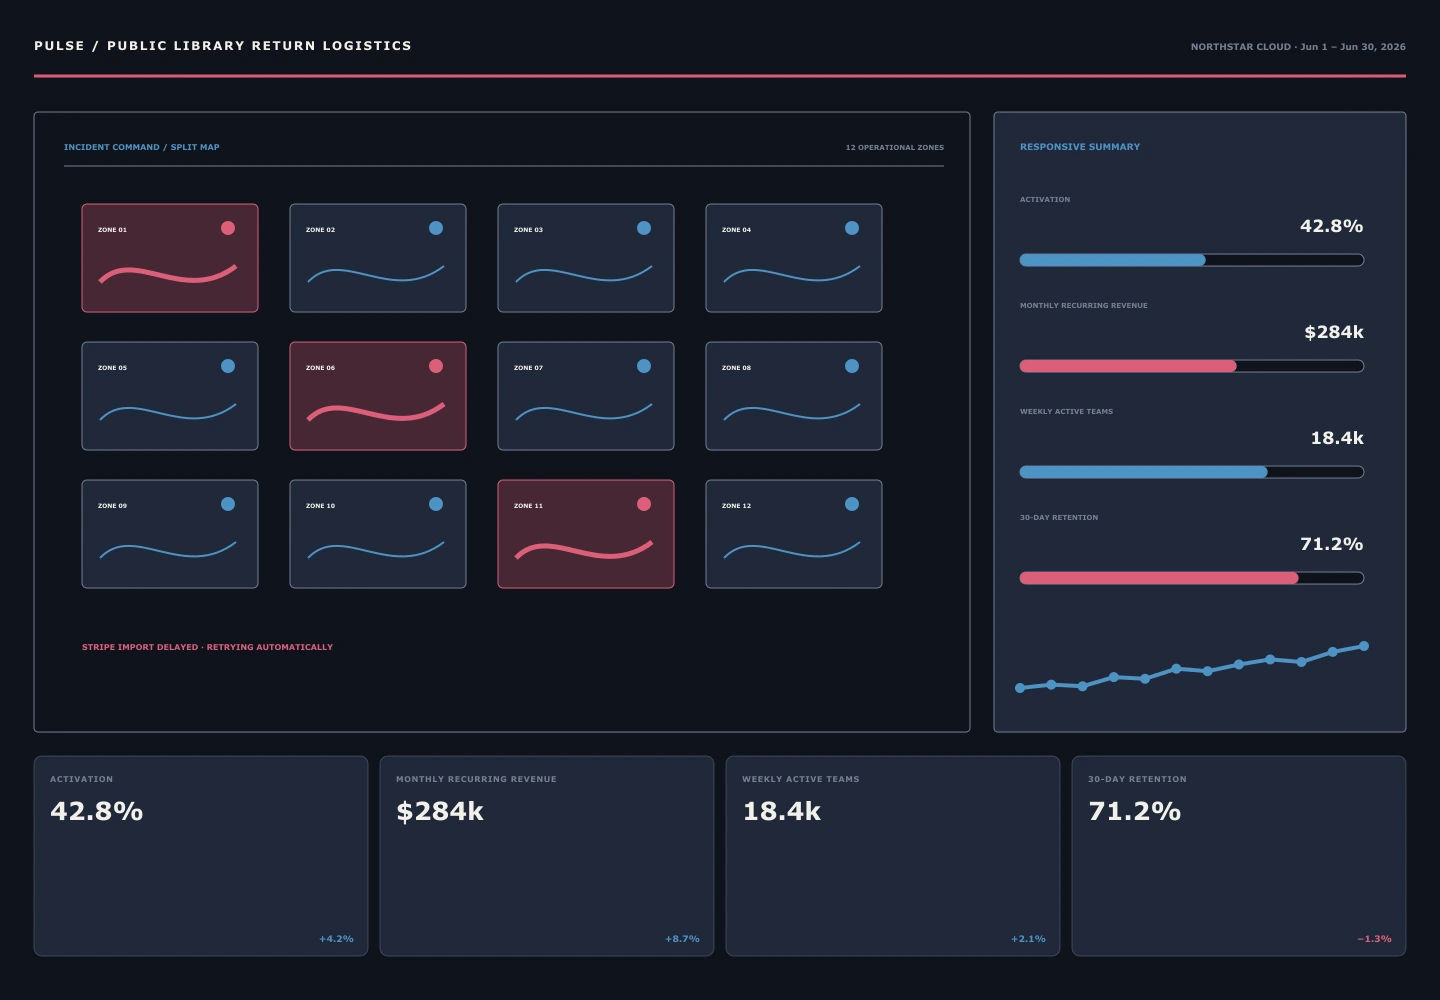Screen dimensions: 1440x1000
Task: Click the Zone 02 label
Action: [320, 230]
